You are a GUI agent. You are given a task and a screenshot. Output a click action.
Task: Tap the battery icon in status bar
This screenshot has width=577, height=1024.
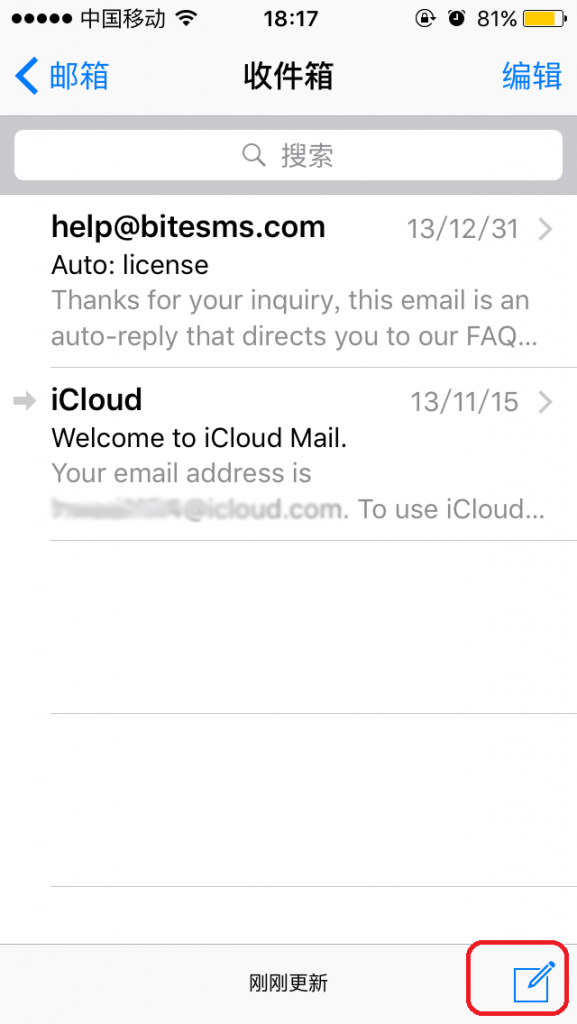[x=546, y=19]
